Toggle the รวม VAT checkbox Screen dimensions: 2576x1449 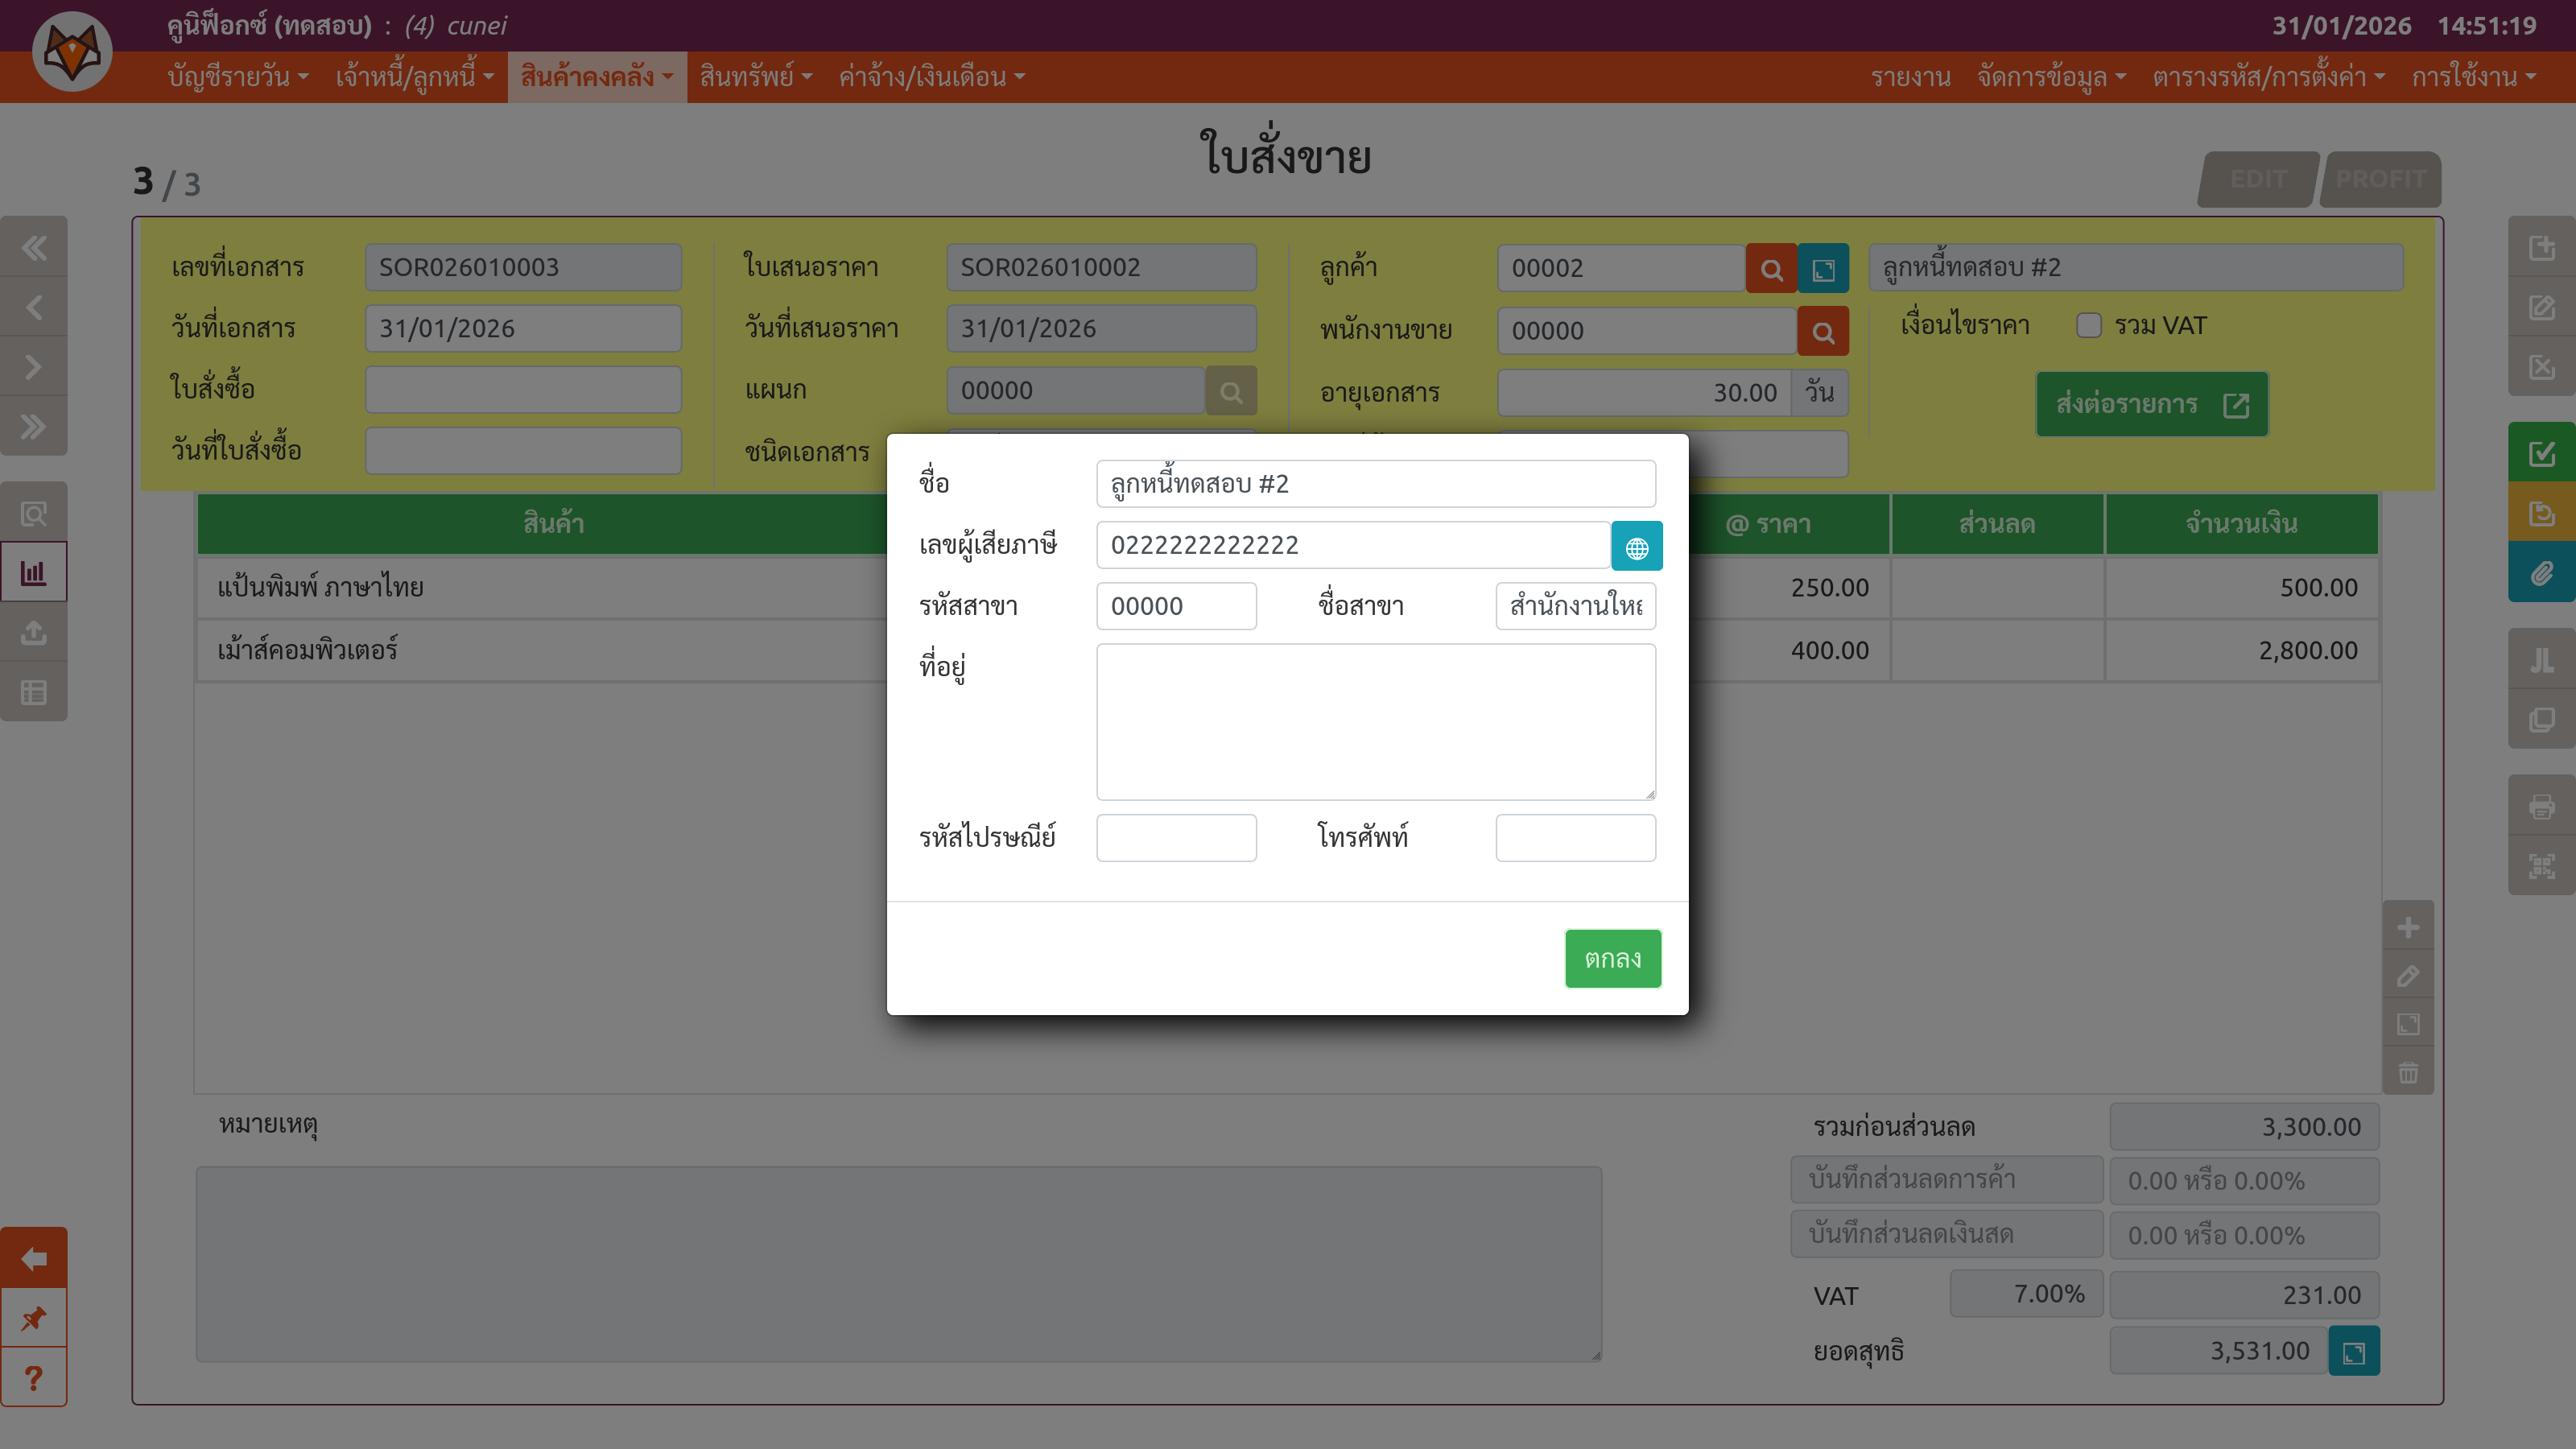pyautogui.click(x=2088, y=326)
